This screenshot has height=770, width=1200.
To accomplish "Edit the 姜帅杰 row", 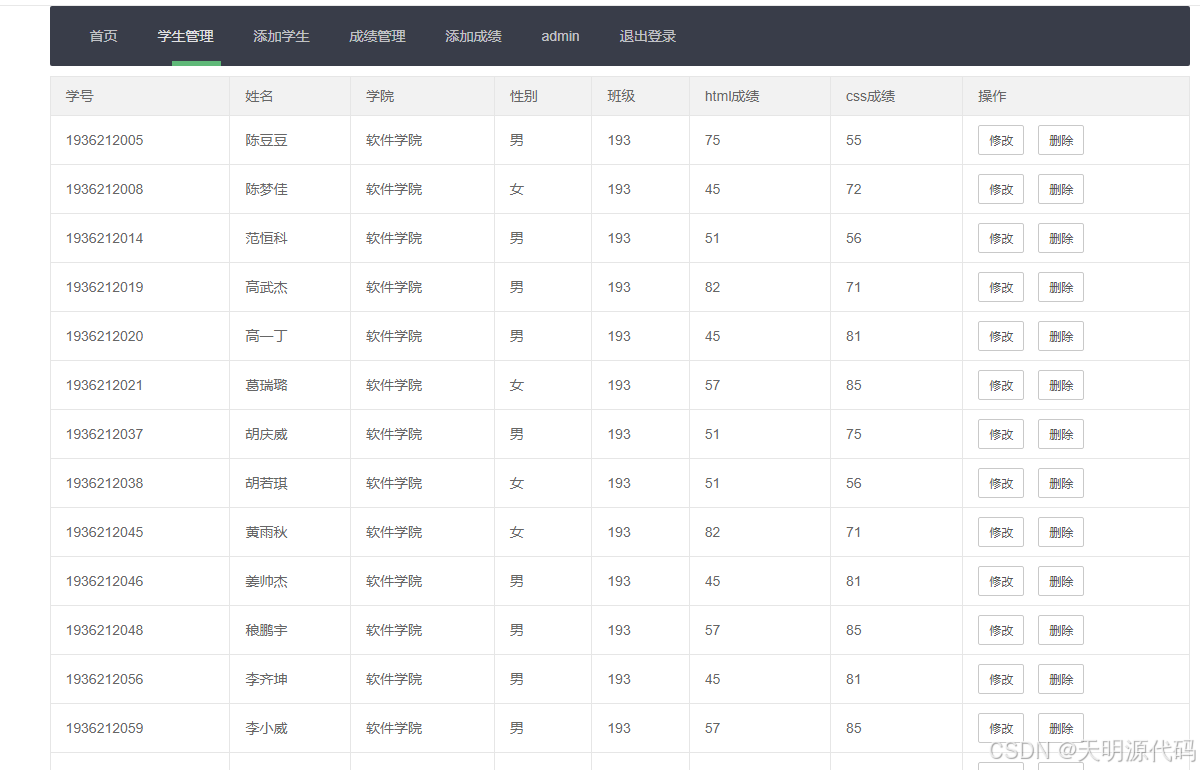I will tap(1001, 581).
